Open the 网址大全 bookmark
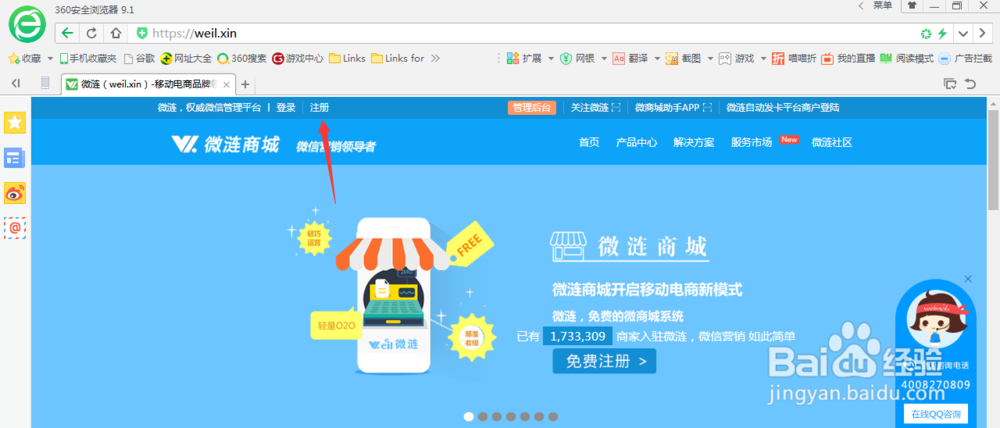This screenshot has width=1000, height=428. tap(186, 59)
